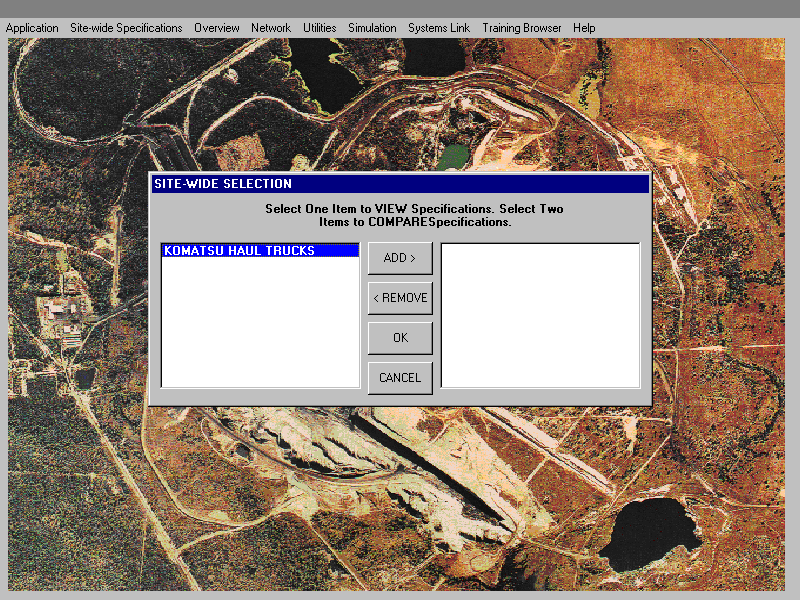The width and height of the screenshot is (800, 600).
Task: Select KOMATSU HAUL TRUCKS list item
Action: pyautogui.click(x=260, y=251)
